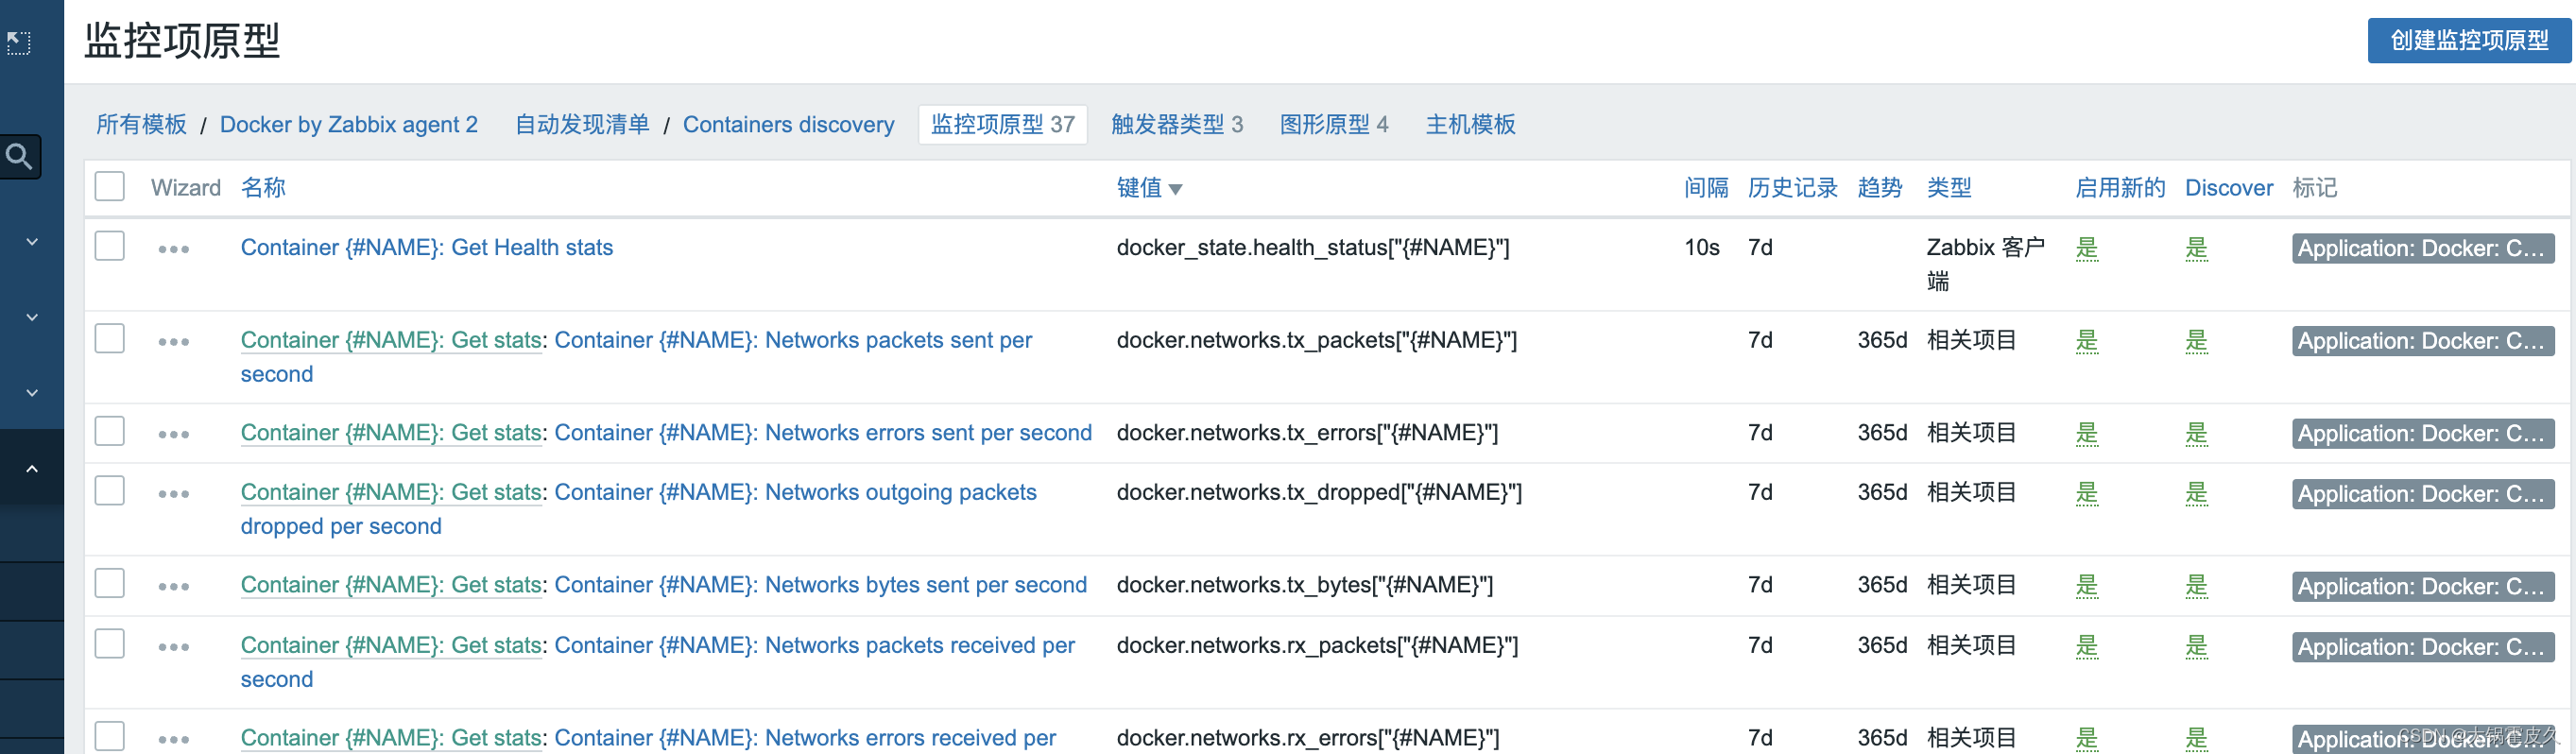Image resolution: width=2576 pixels, height=754 pixels.
Task: Open the 主机模板 tab
Action: (x=1470, y=125)
